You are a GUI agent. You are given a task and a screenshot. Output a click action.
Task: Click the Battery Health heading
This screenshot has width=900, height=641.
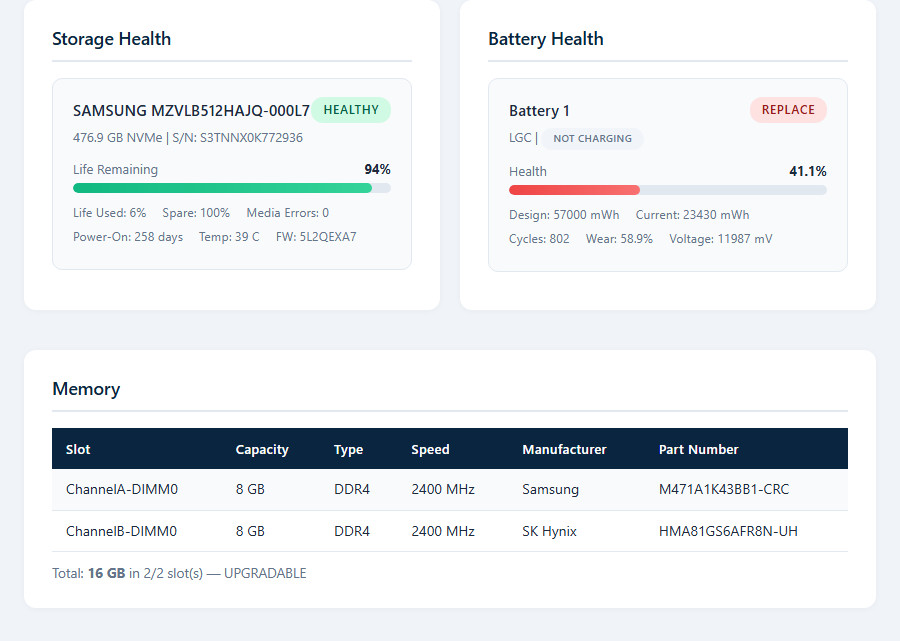click(545, 39)
